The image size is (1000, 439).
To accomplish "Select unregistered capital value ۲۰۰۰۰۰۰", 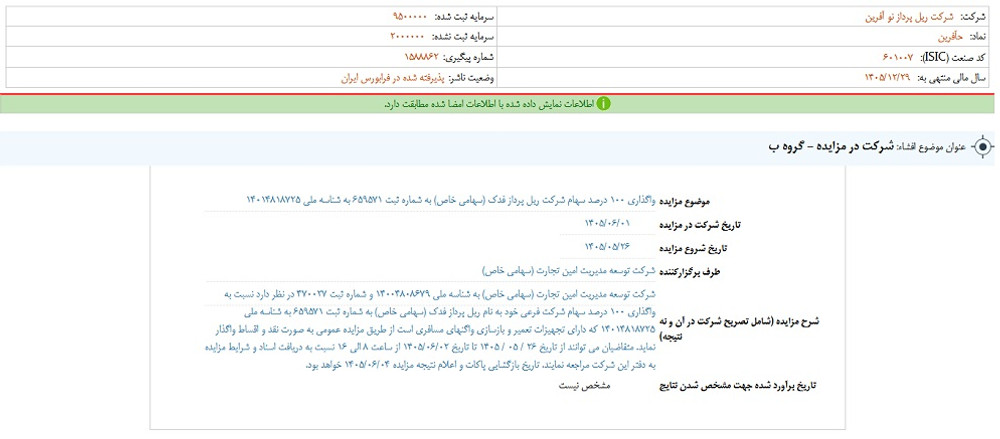I will tap(408, 37).
